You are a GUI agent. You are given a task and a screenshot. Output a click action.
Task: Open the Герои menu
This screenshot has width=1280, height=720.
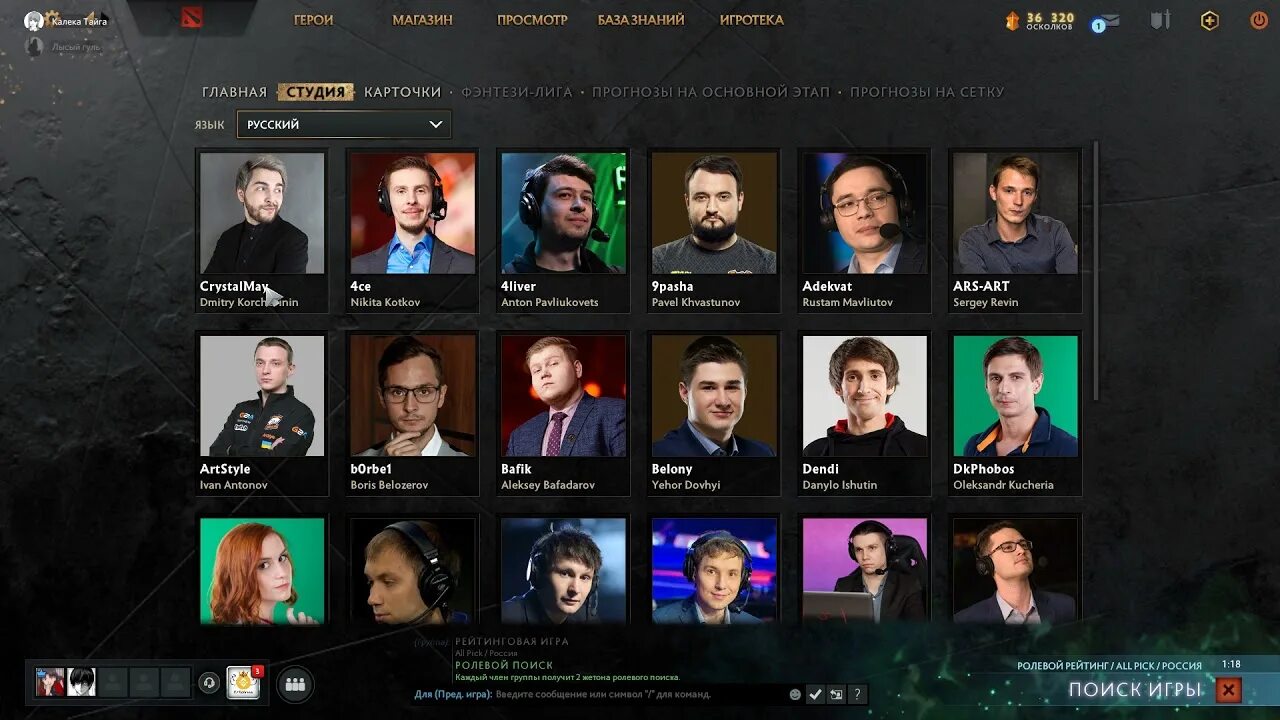click(313, 20)
